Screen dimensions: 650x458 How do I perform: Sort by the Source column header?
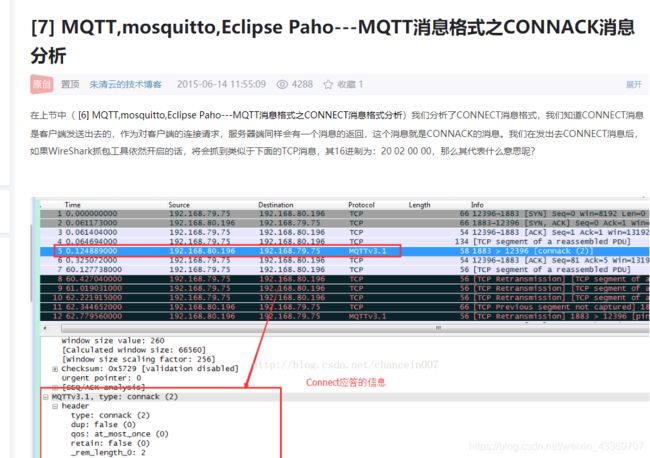[179, 205]
